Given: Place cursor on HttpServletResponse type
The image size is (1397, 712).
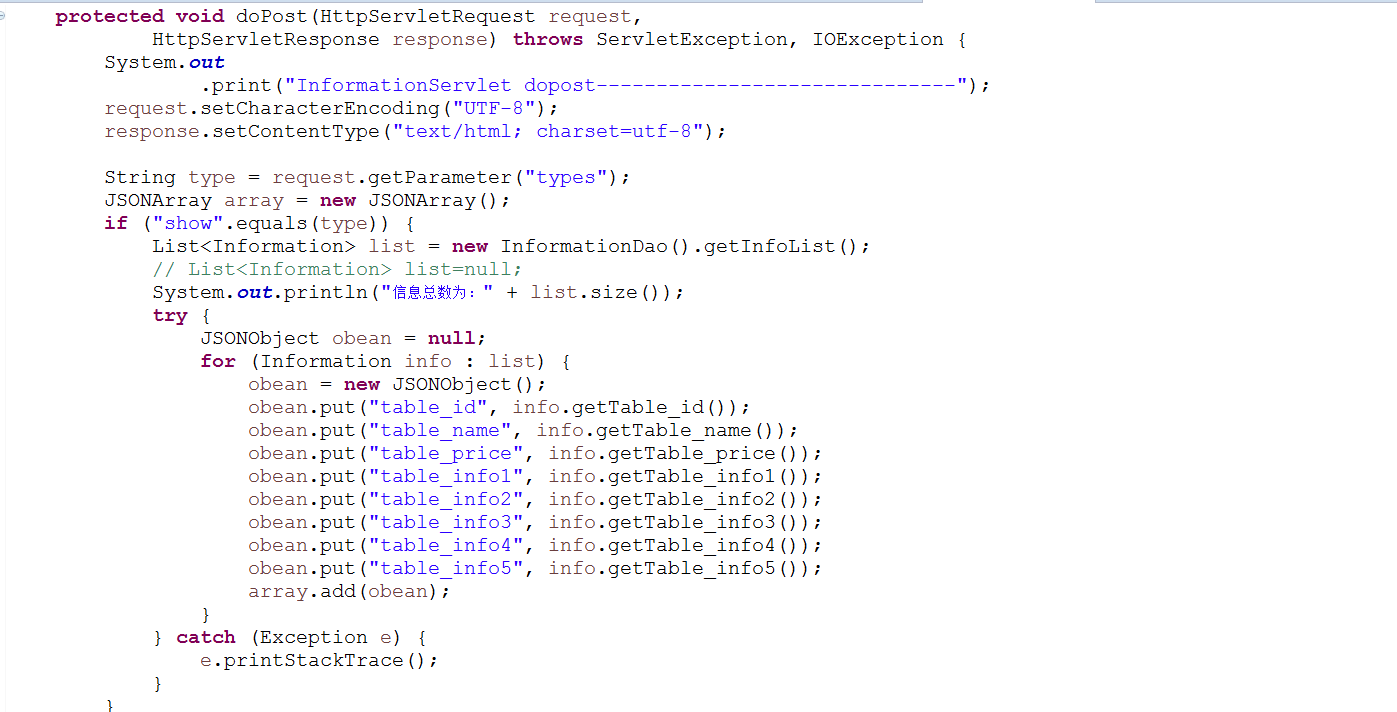Looking at the screenshot, I should tap(266, 39).
